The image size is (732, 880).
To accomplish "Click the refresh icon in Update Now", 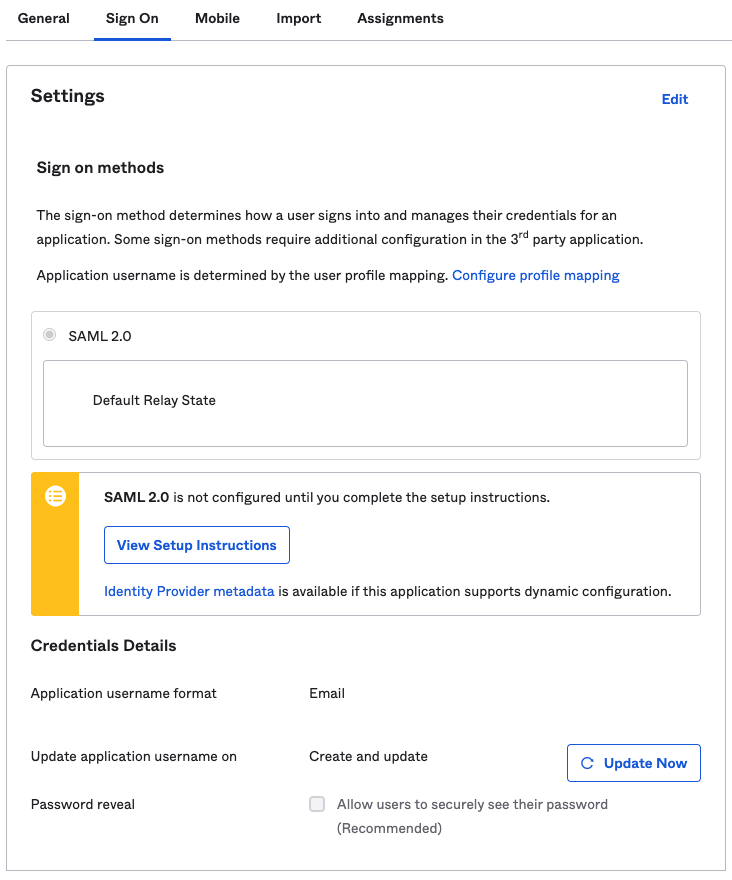I will pos(587,763).
